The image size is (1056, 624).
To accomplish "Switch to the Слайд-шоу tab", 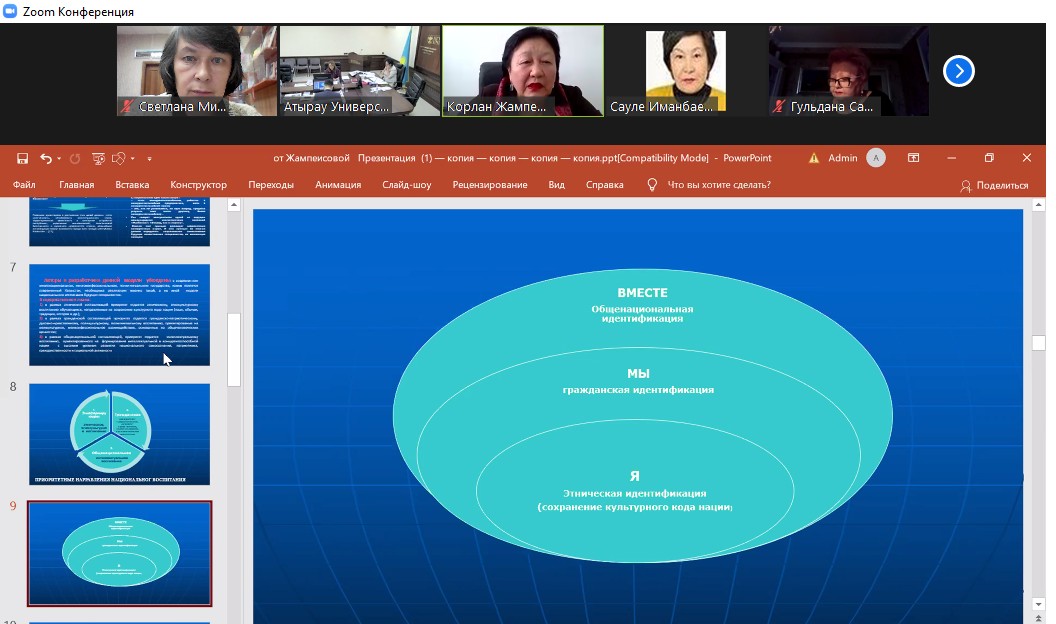I will [x=407, y=184].
